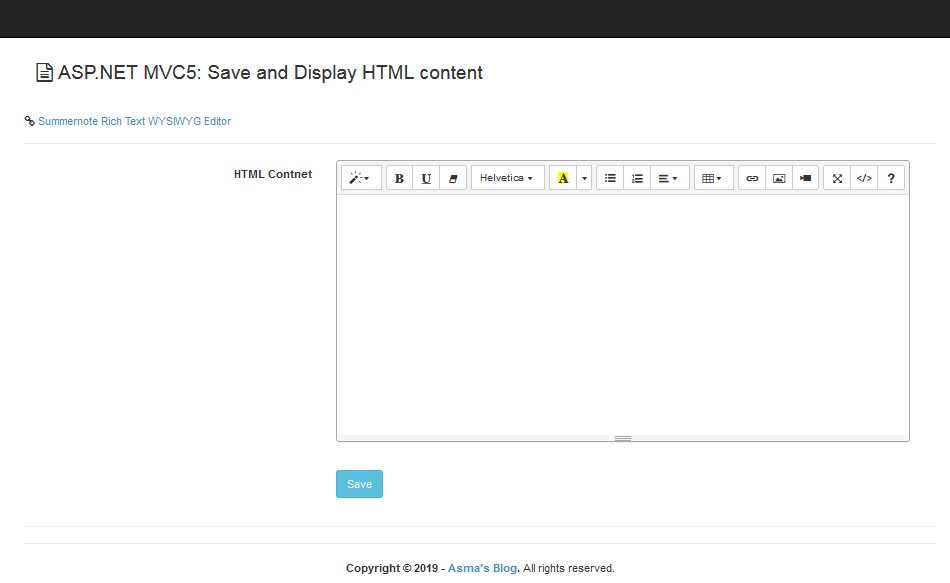This screenshot has width=950, height=583.
Task: Expand the paragraph alignment dropdown
Action: pos(667,177)
